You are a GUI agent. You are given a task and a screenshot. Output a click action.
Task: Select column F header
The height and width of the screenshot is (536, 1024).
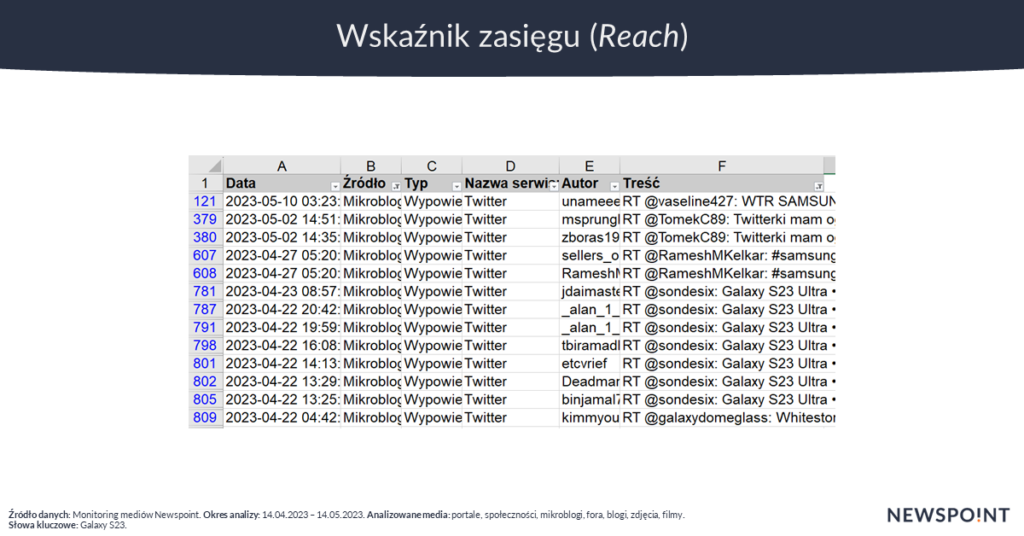[722, 166]
